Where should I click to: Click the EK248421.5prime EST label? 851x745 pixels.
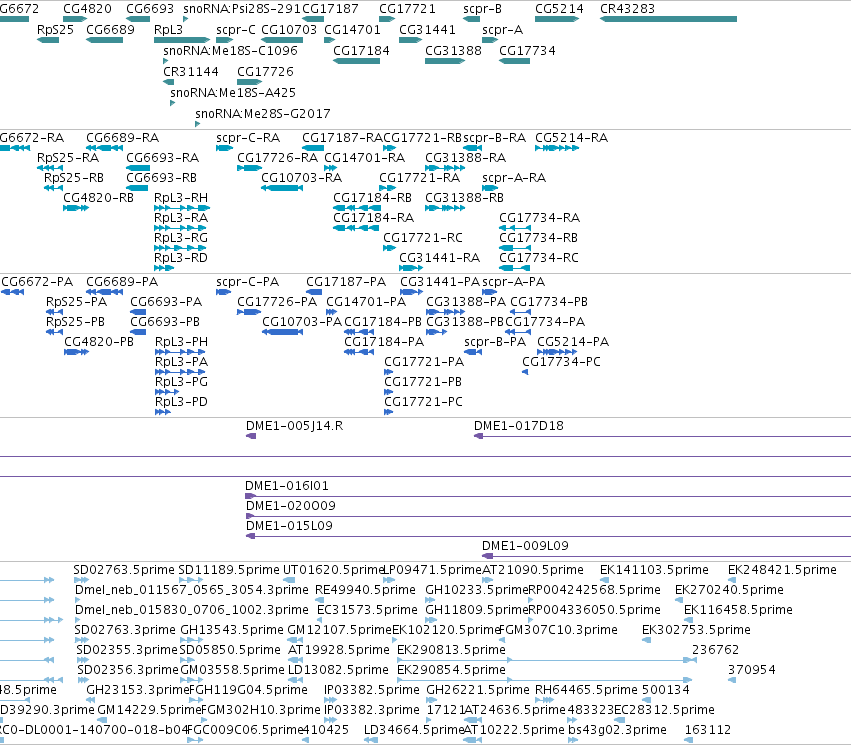click(x=782, y=570)
